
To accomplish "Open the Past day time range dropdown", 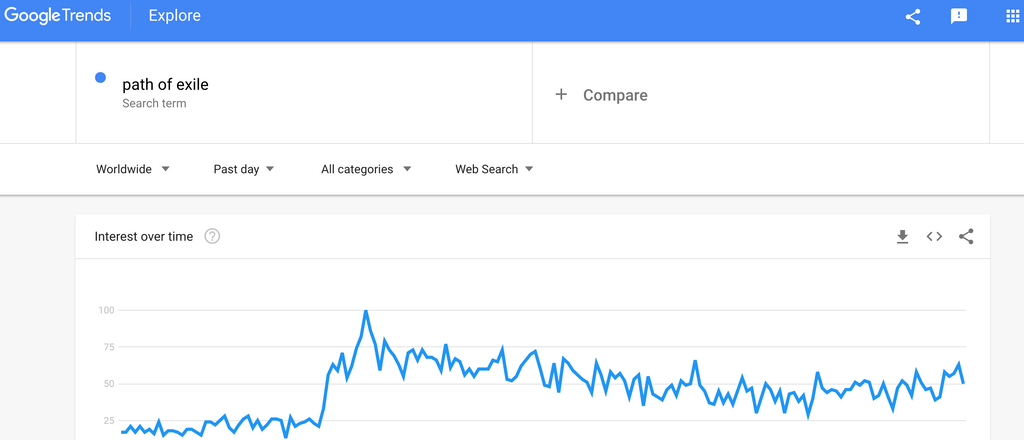I will point(244,169).
